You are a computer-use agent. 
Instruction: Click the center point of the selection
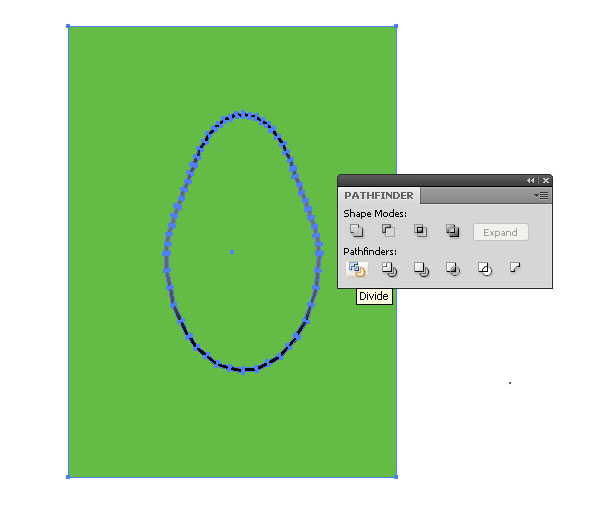tap(232, 252)
